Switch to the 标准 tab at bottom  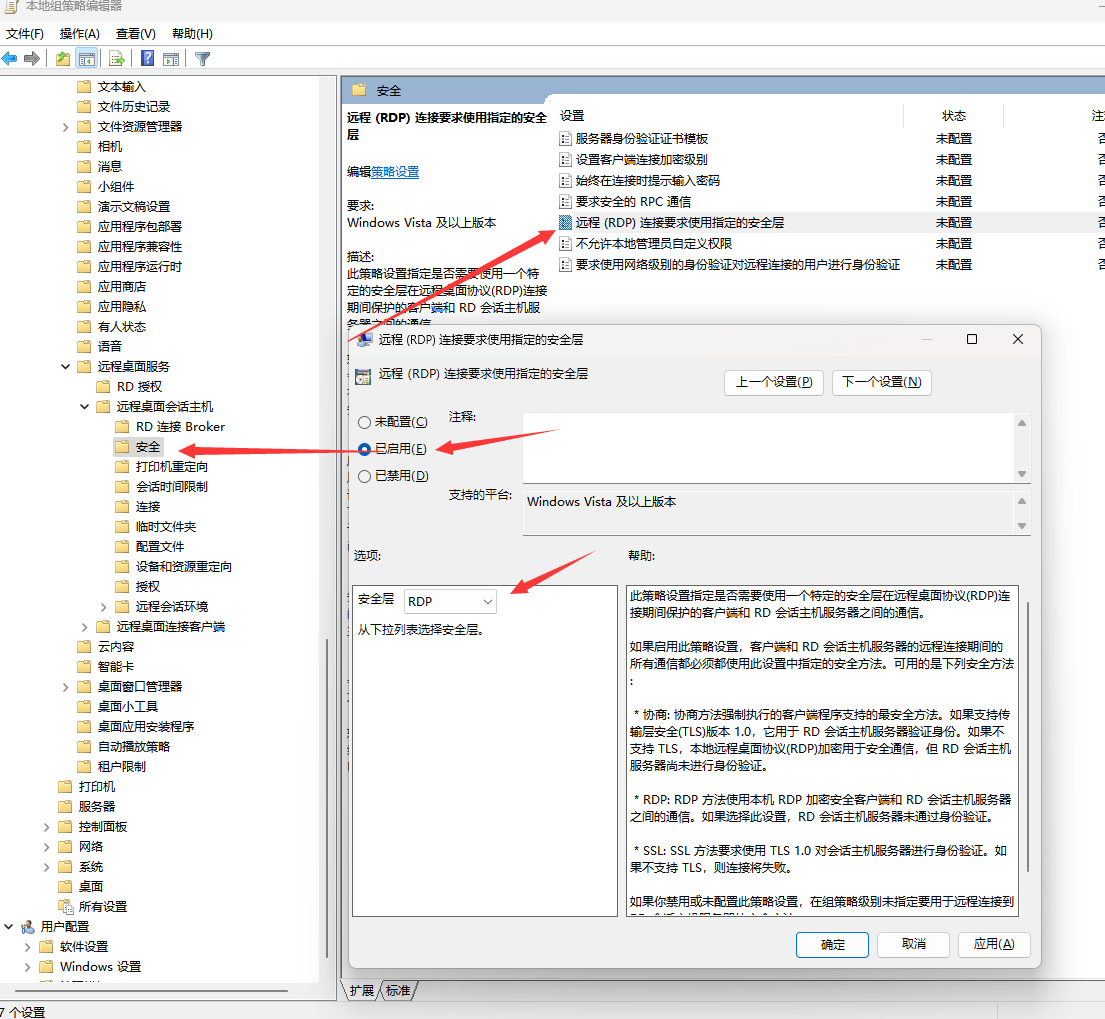pos(398,990)
